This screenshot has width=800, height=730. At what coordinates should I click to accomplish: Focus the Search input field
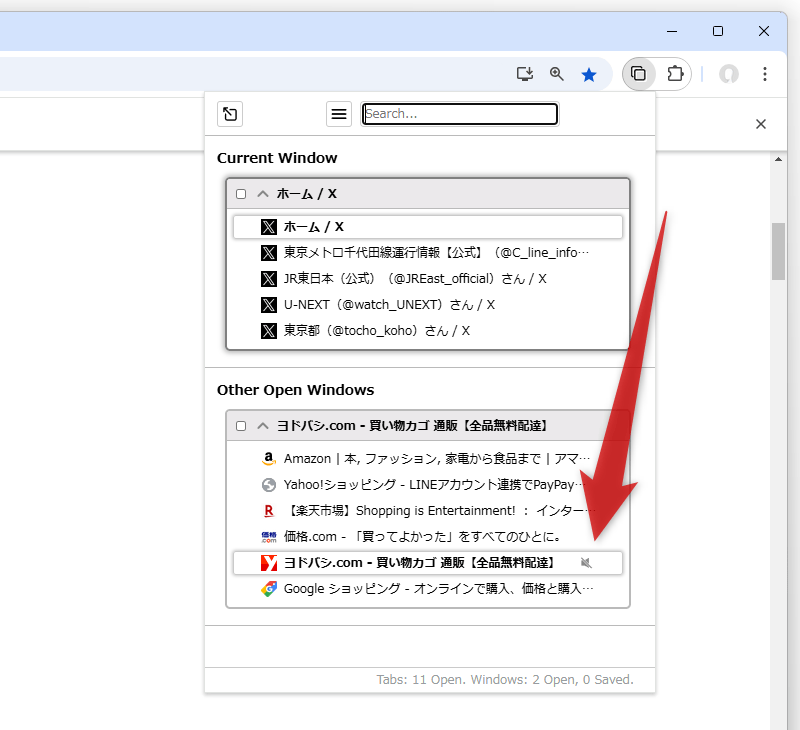click(x=460, y=114)
